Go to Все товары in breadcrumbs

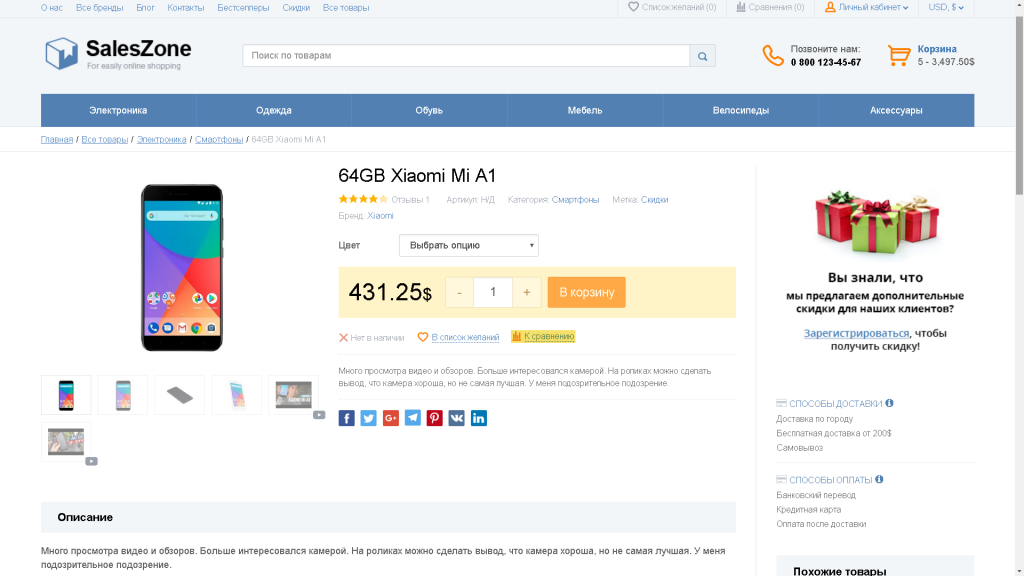[x=104, y=139]
